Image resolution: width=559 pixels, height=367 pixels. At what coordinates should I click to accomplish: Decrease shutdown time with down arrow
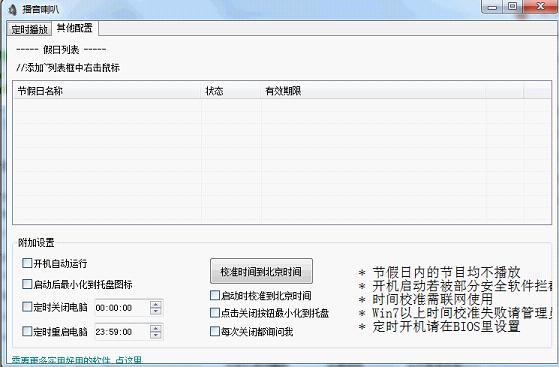pyautogui.click(x=156, y=311)
